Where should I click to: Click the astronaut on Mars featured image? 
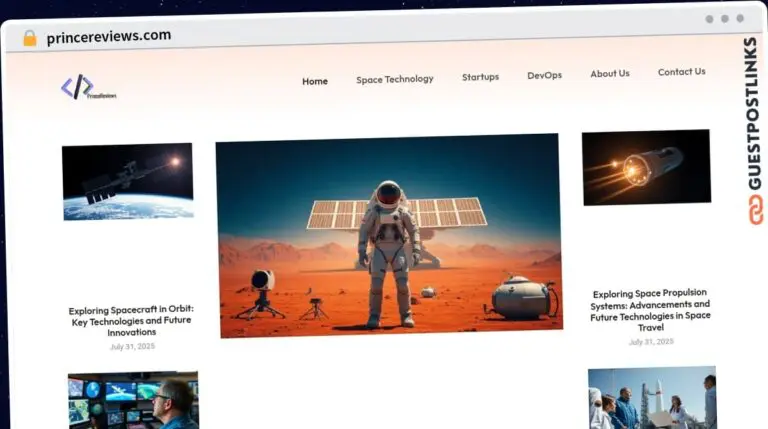tap(388, 234)
